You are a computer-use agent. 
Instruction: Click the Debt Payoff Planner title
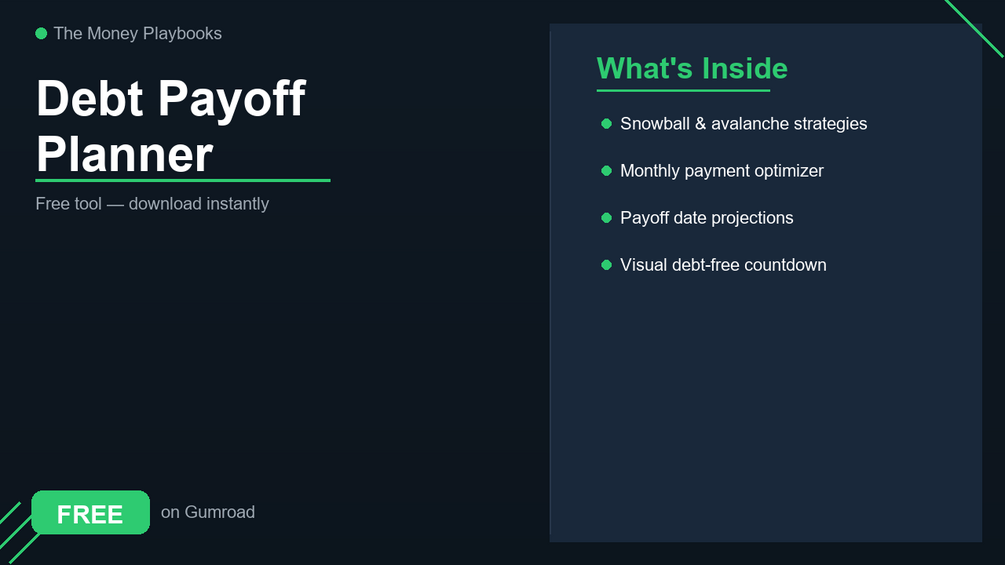point(171,126)
